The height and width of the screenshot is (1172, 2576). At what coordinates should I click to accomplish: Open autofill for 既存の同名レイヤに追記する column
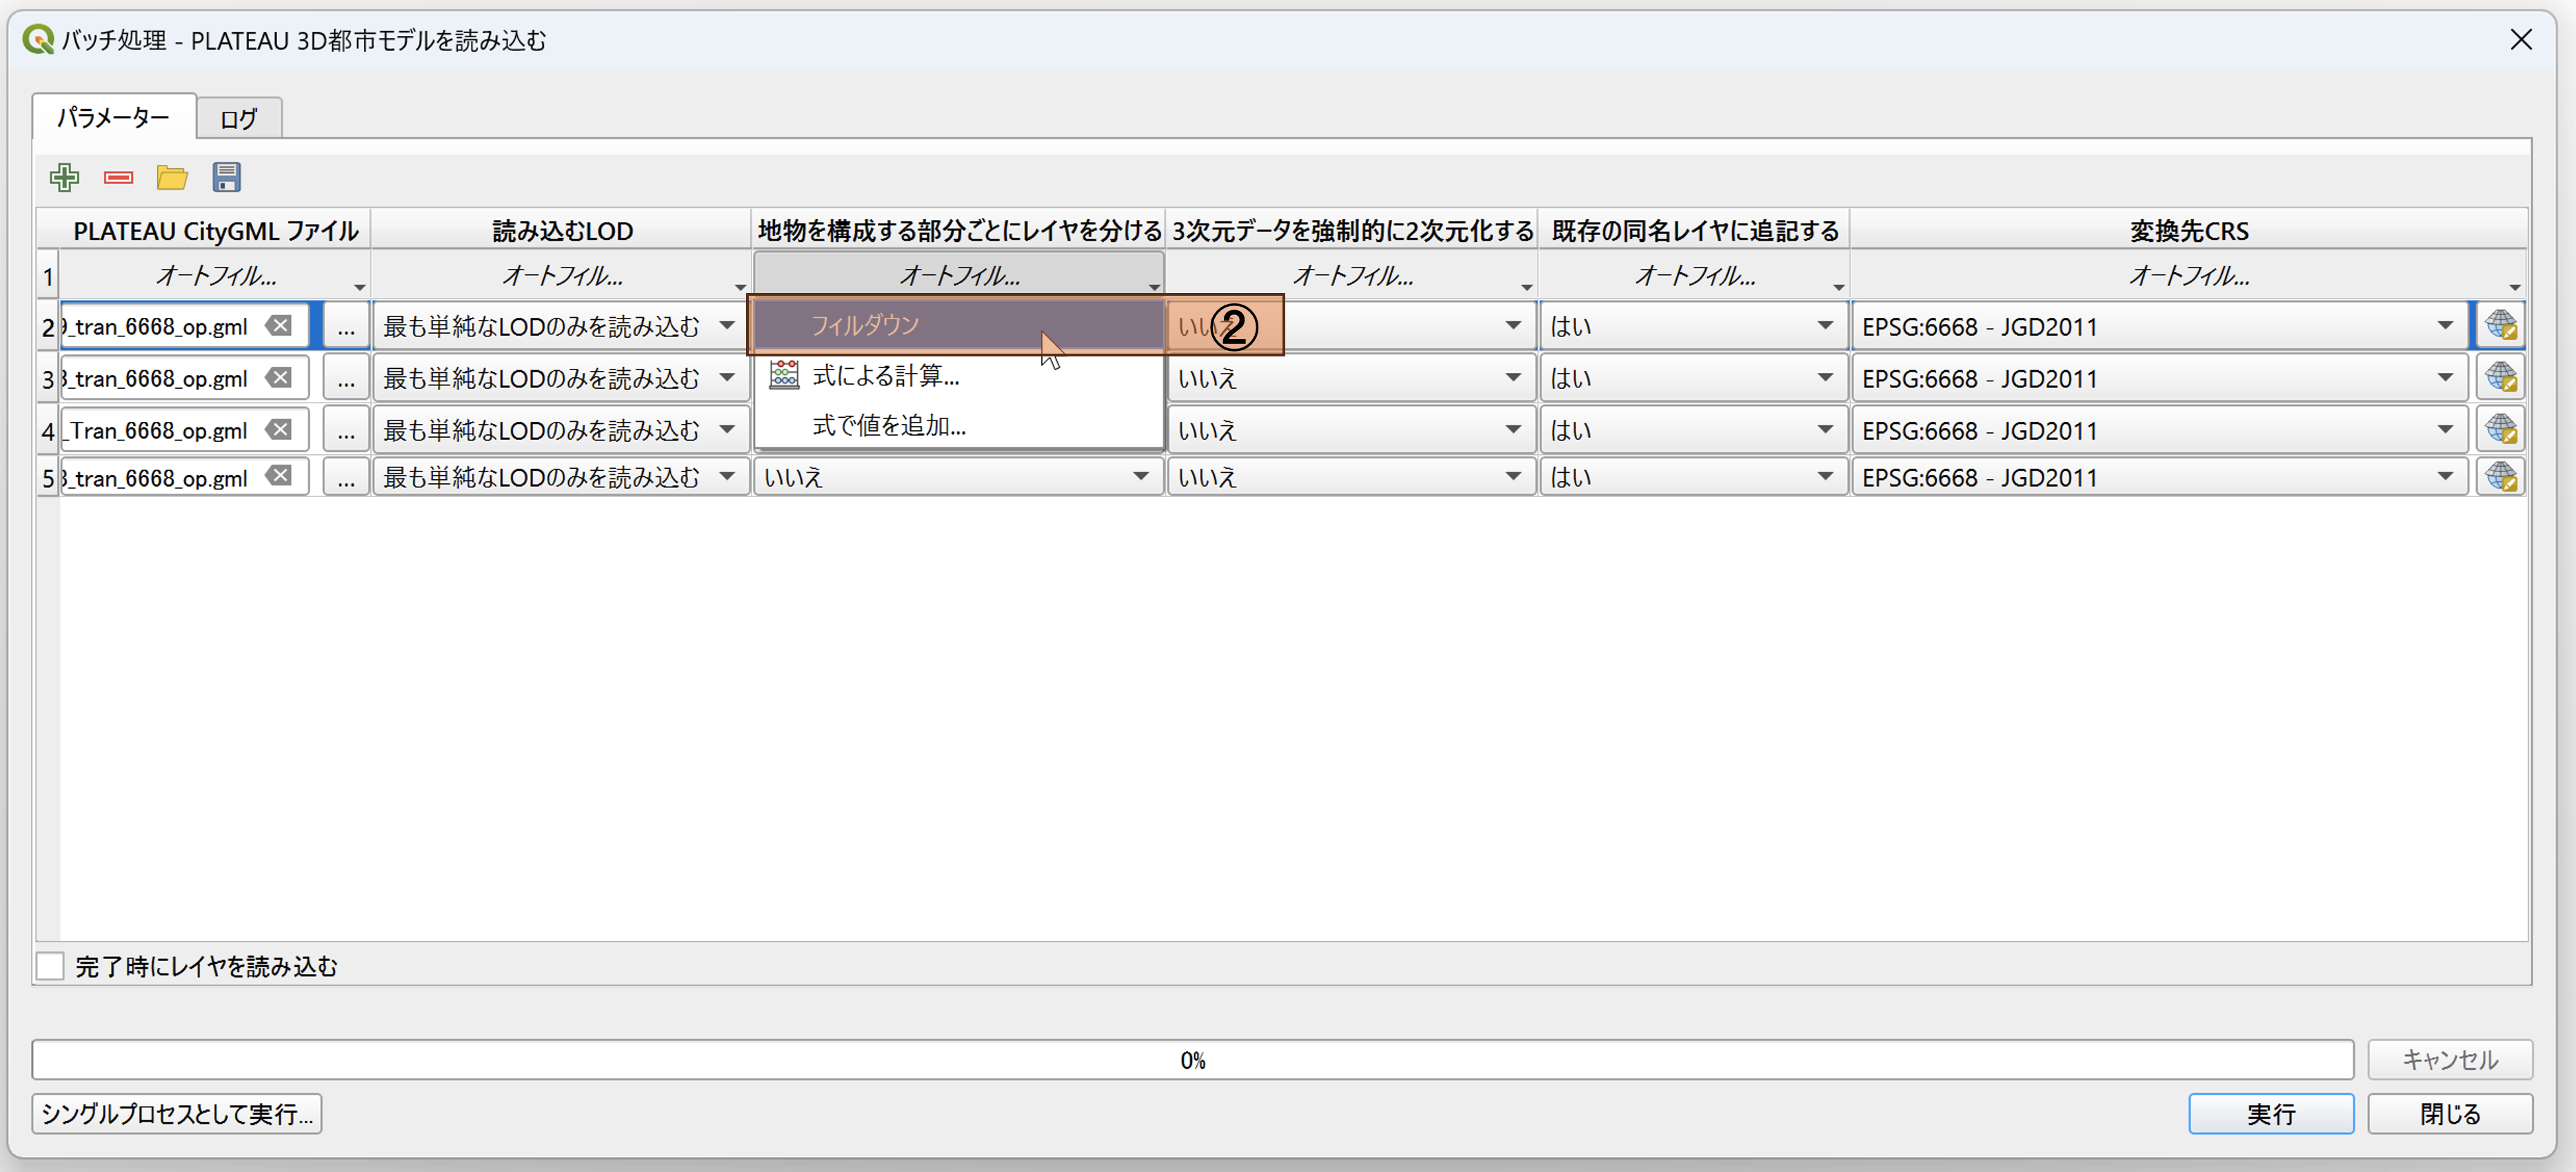pyautogui.click(x=1694, y=276)
